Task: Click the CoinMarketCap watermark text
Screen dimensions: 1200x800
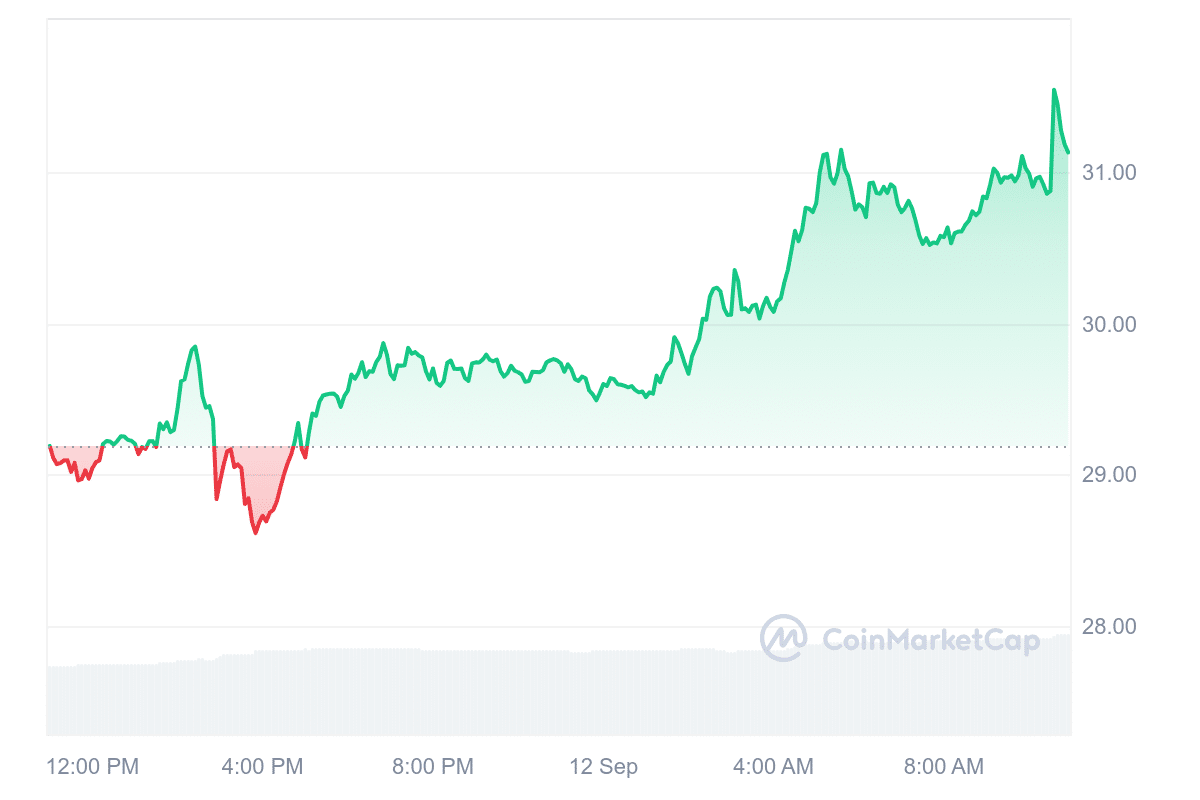Action: [x=930, y=640]
